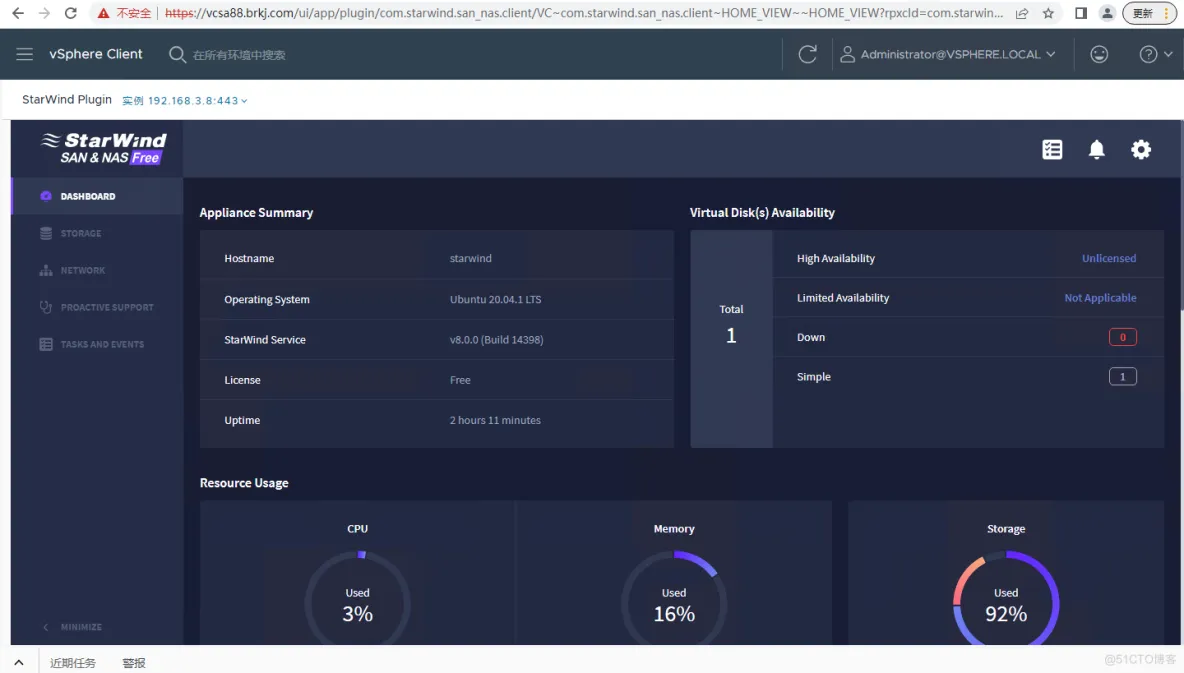Click the Memory usage 16% gauge
The image size is (1184, 673).
[674, 600]
